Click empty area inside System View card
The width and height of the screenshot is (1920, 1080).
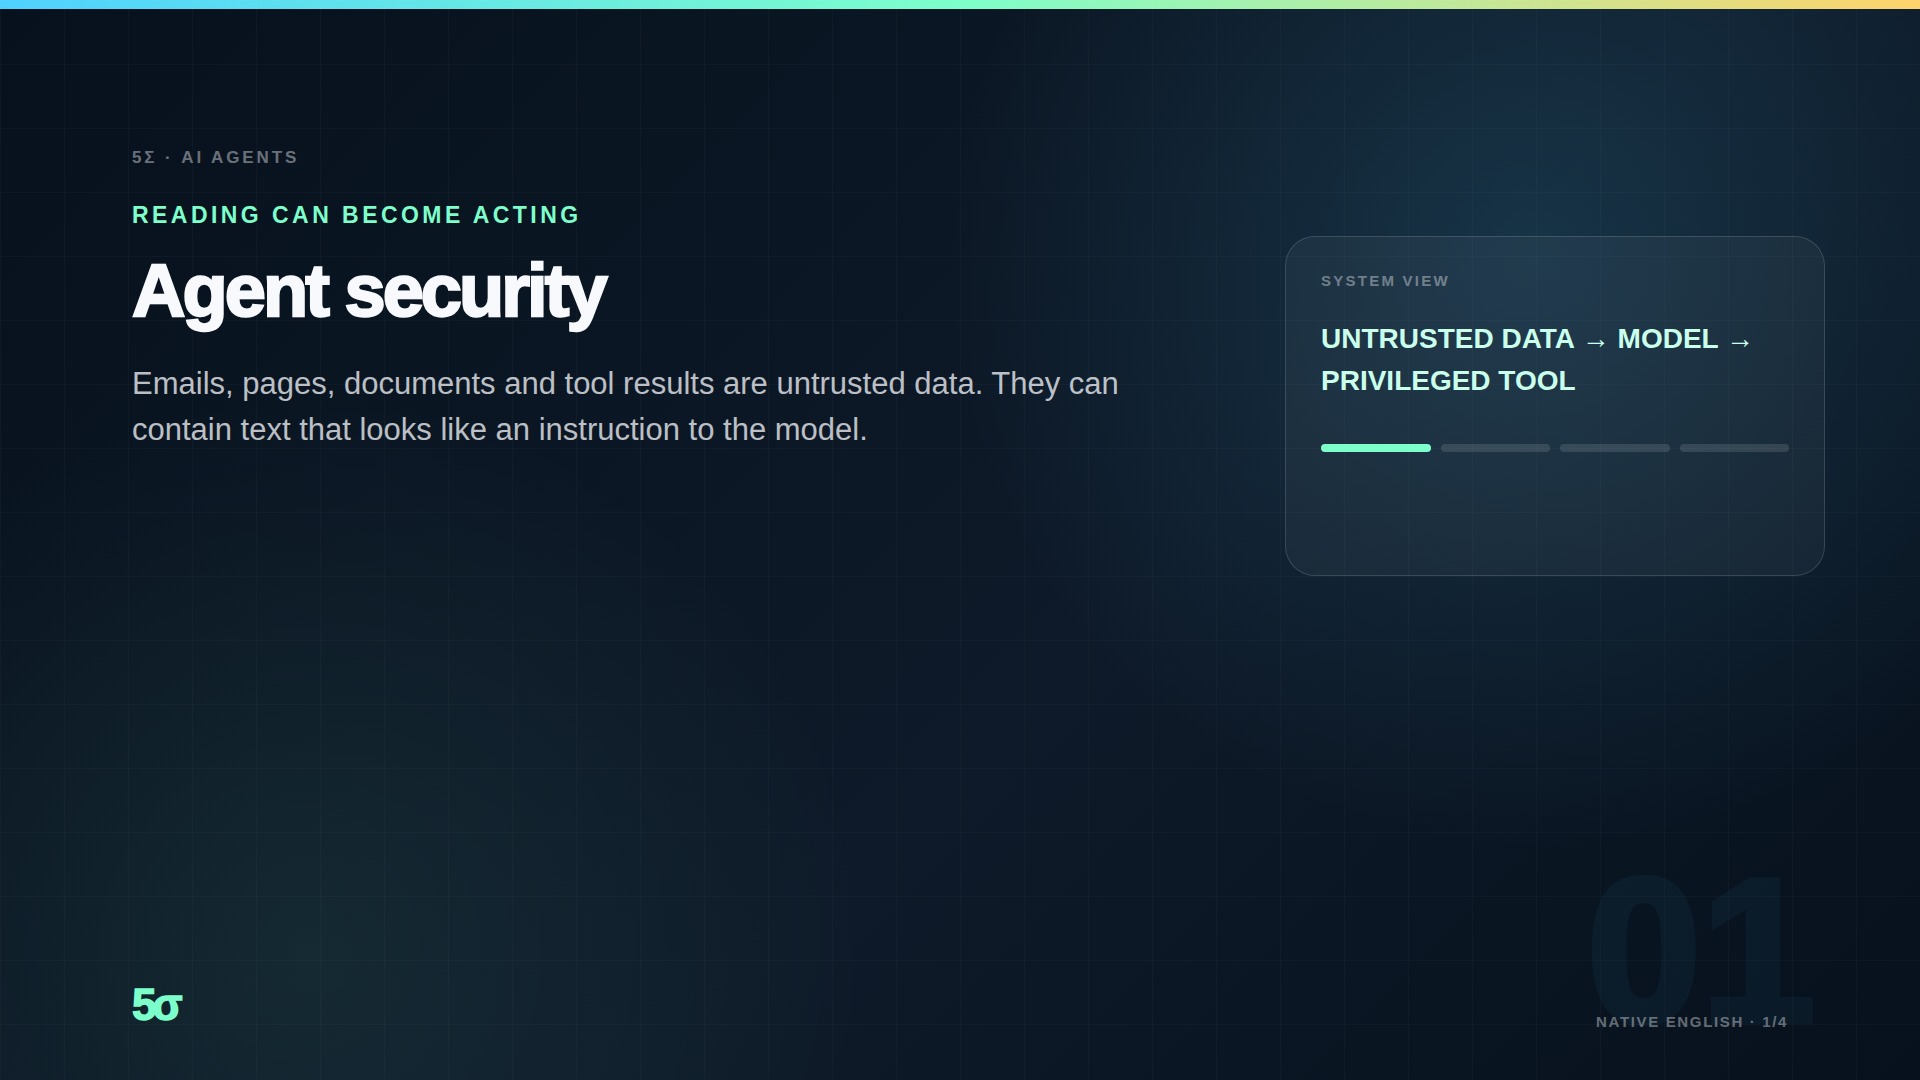point(1555,515)
